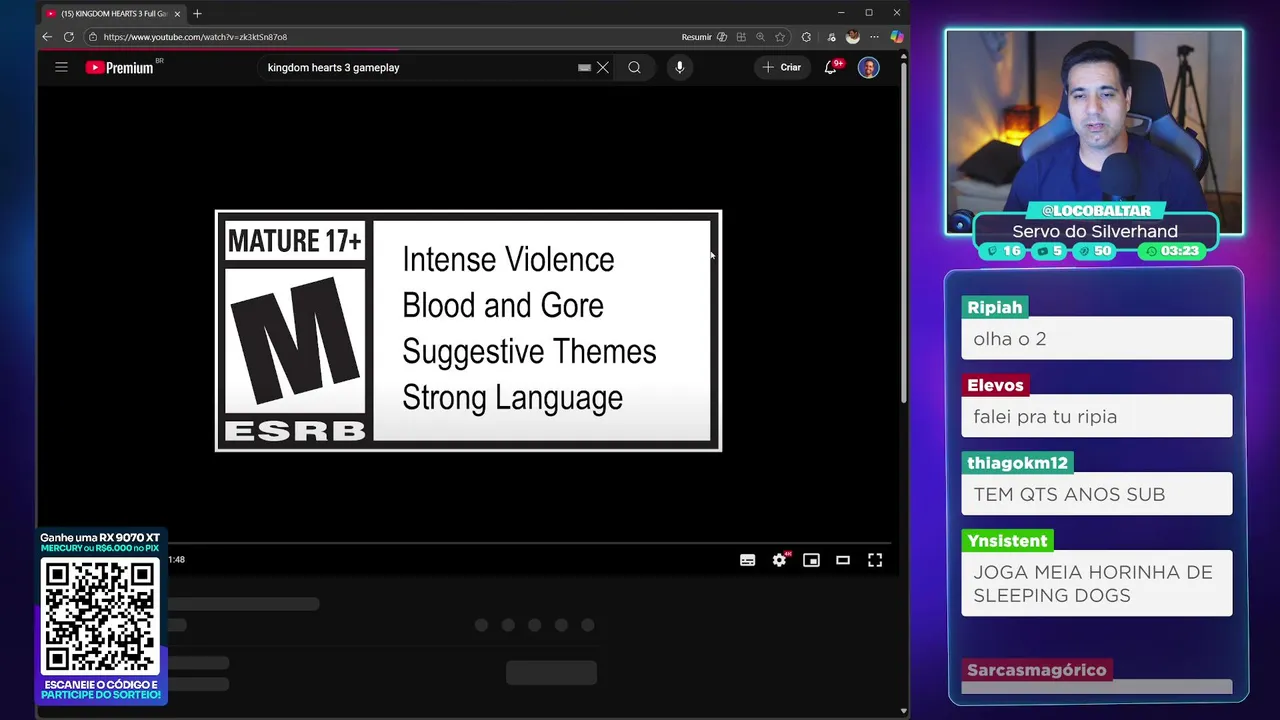This screenshot has height=720, width=1280.
Task: Run search with the magnifier button
Action: coord(634,67)
